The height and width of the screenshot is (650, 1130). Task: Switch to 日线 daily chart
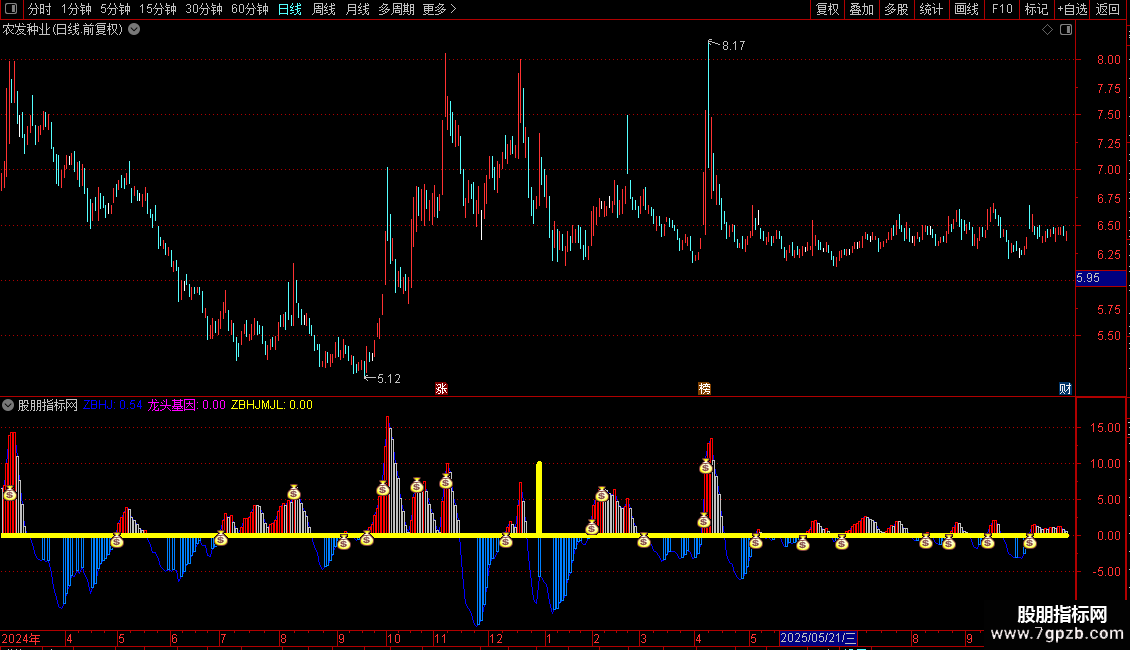290,9
